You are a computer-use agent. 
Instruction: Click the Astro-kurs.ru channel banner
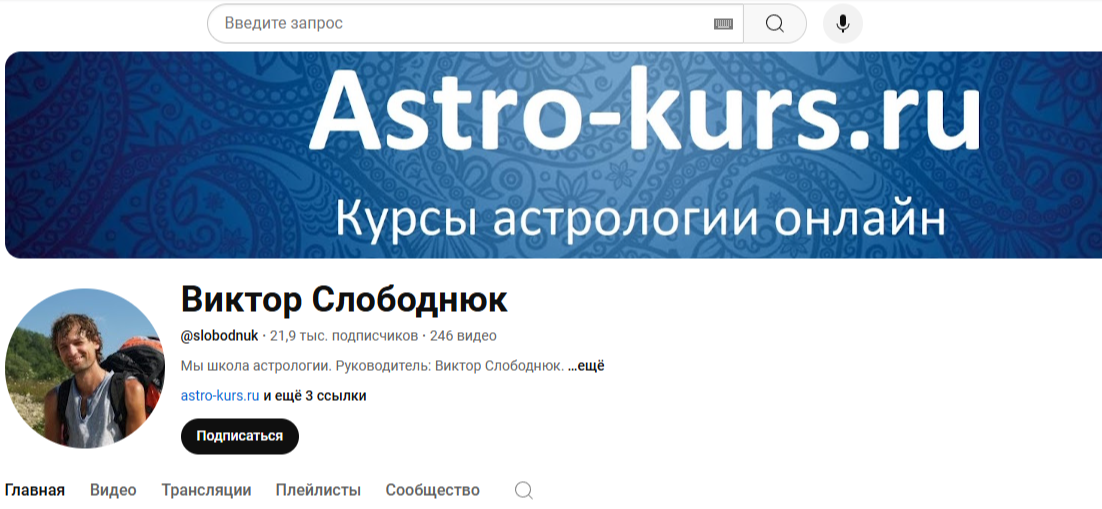point(553,155)
